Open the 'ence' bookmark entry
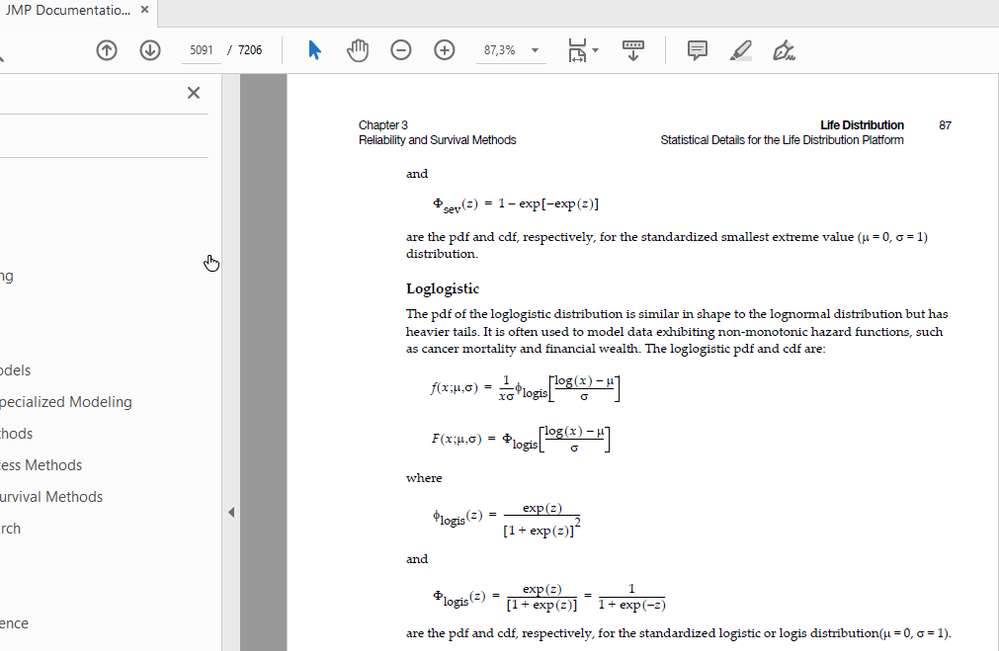 (x=14, y=624)
